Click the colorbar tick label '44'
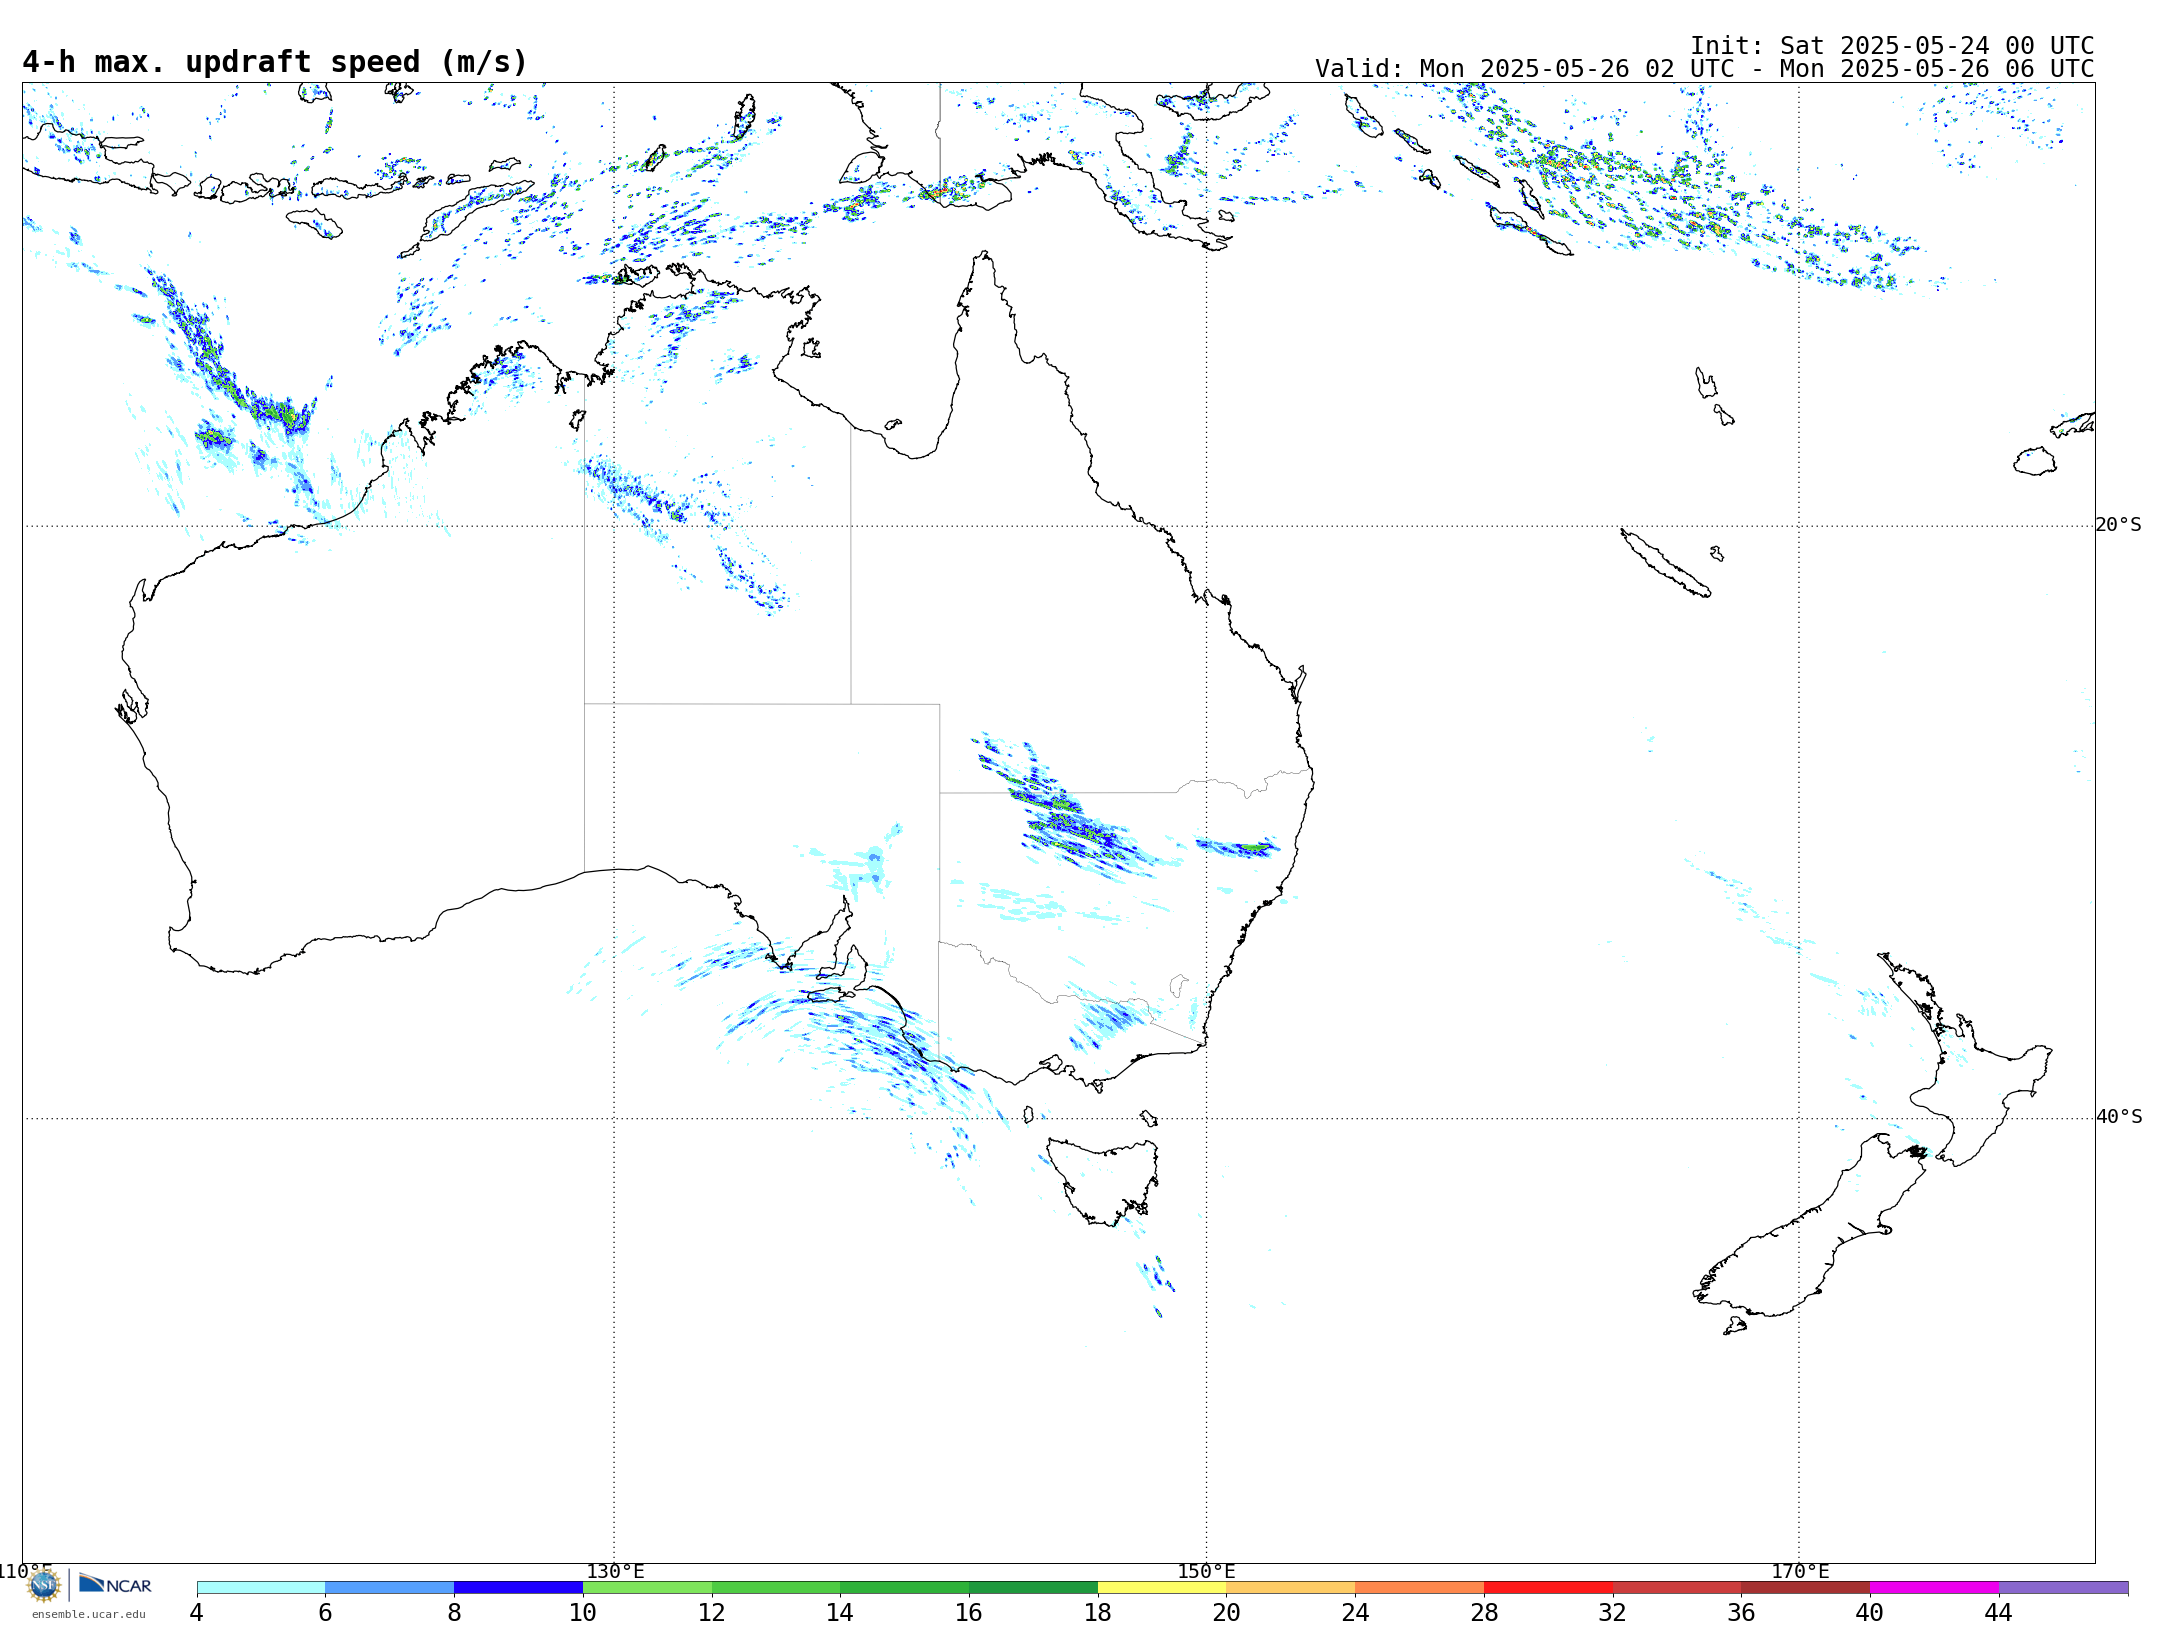Screen dimensions: 2160x1626 point(1998,1613)
